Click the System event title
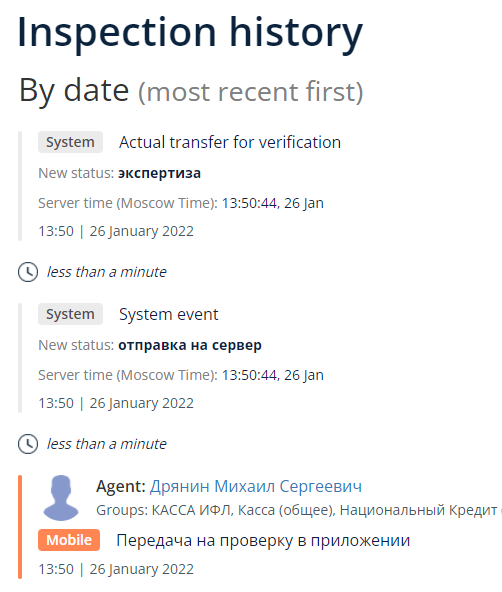 169,314
